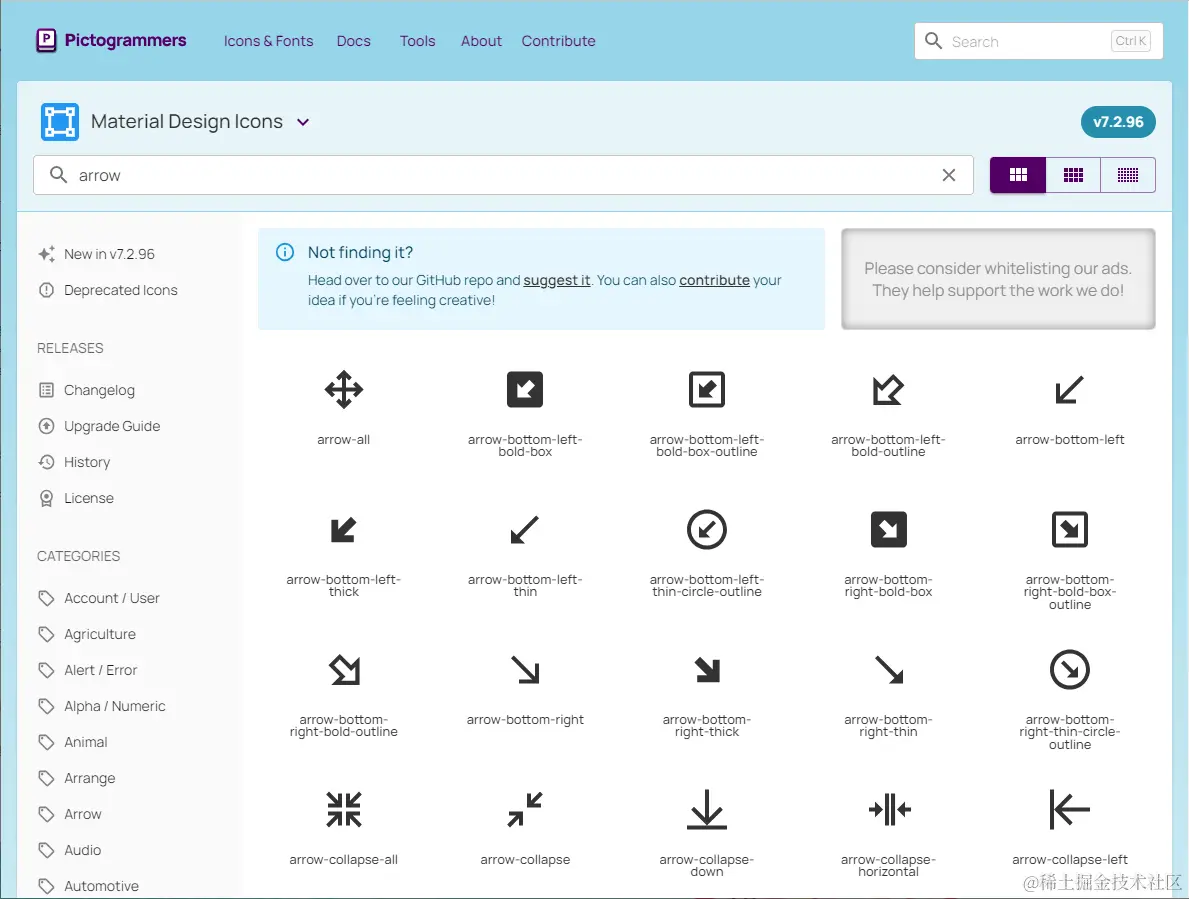
Task: Click the Material Design Icons library logo
Action: [60, 122]
